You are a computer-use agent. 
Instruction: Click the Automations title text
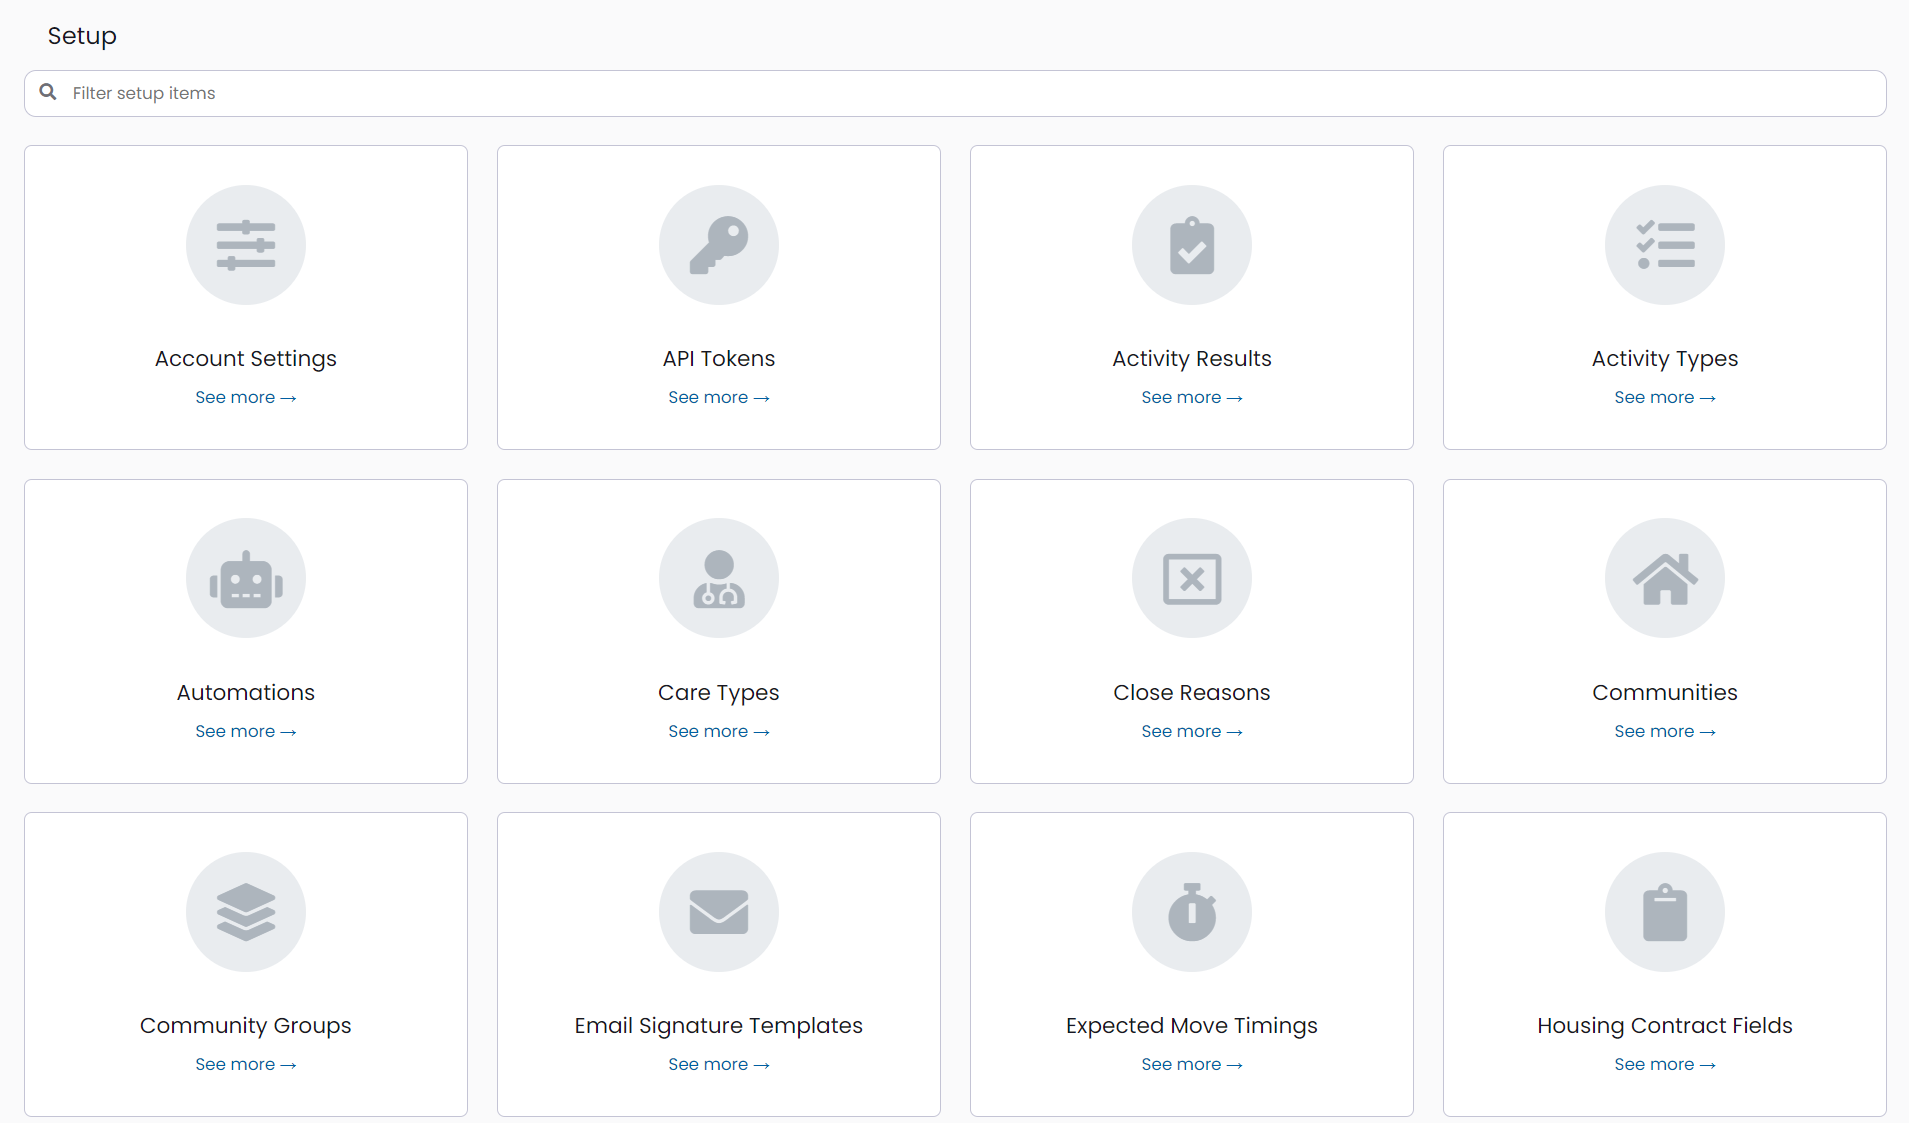click(246, 692)
